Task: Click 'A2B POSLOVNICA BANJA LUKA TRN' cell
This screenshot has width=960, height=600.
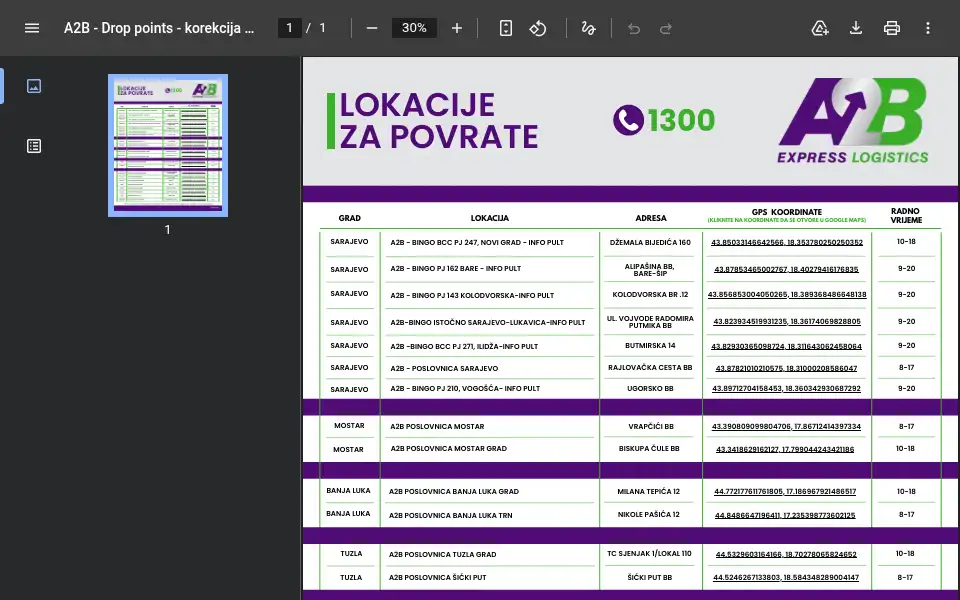Action: (x=451, y=516)
